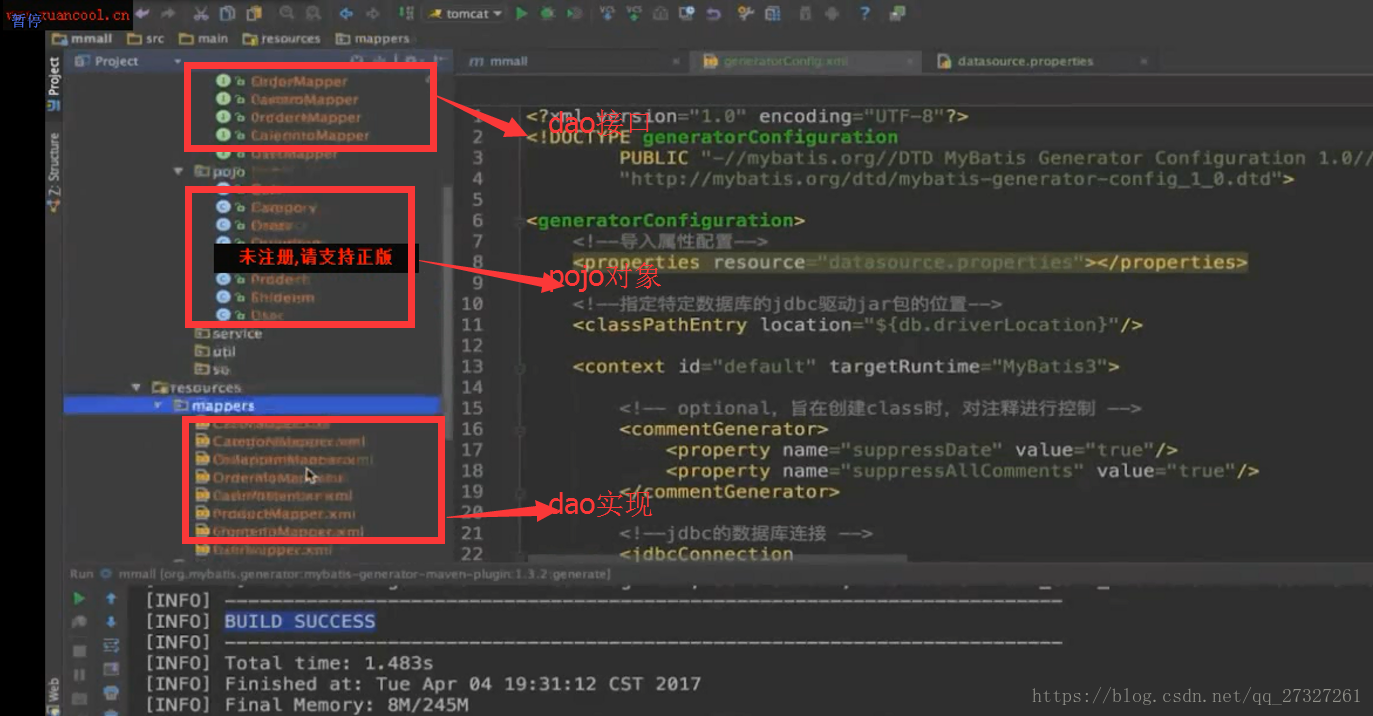
Task: Click the Cut scissors icon
Action: point(201,14)
